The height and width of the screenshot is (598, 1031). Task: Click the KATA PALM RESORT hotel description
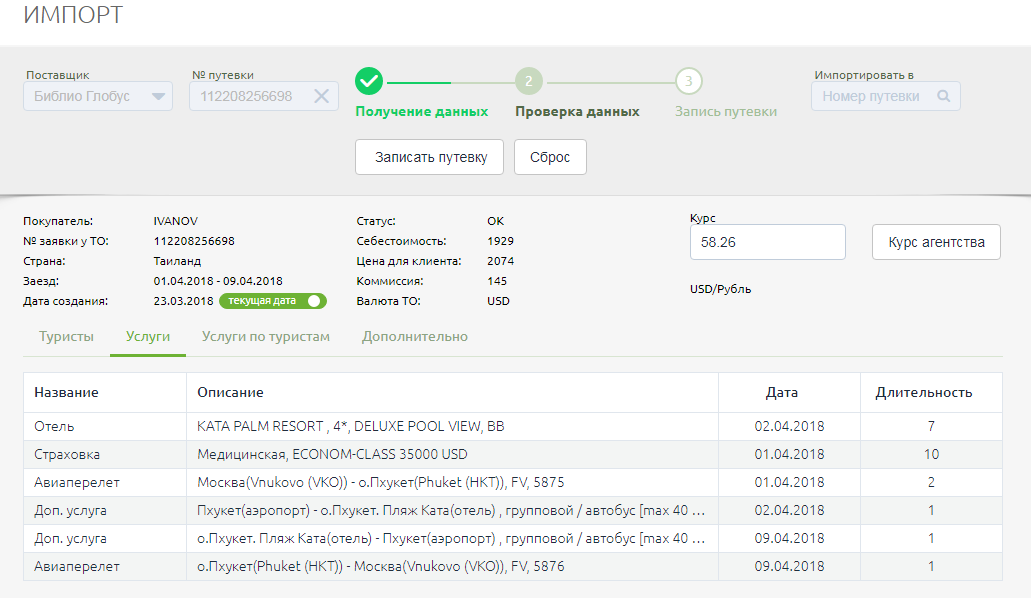click(351, 426)
